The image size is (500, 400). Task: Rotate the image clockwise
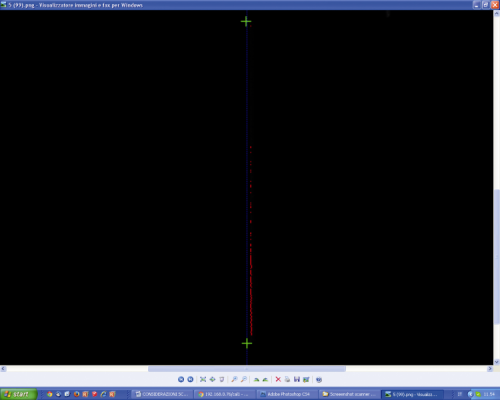[256, 379]
